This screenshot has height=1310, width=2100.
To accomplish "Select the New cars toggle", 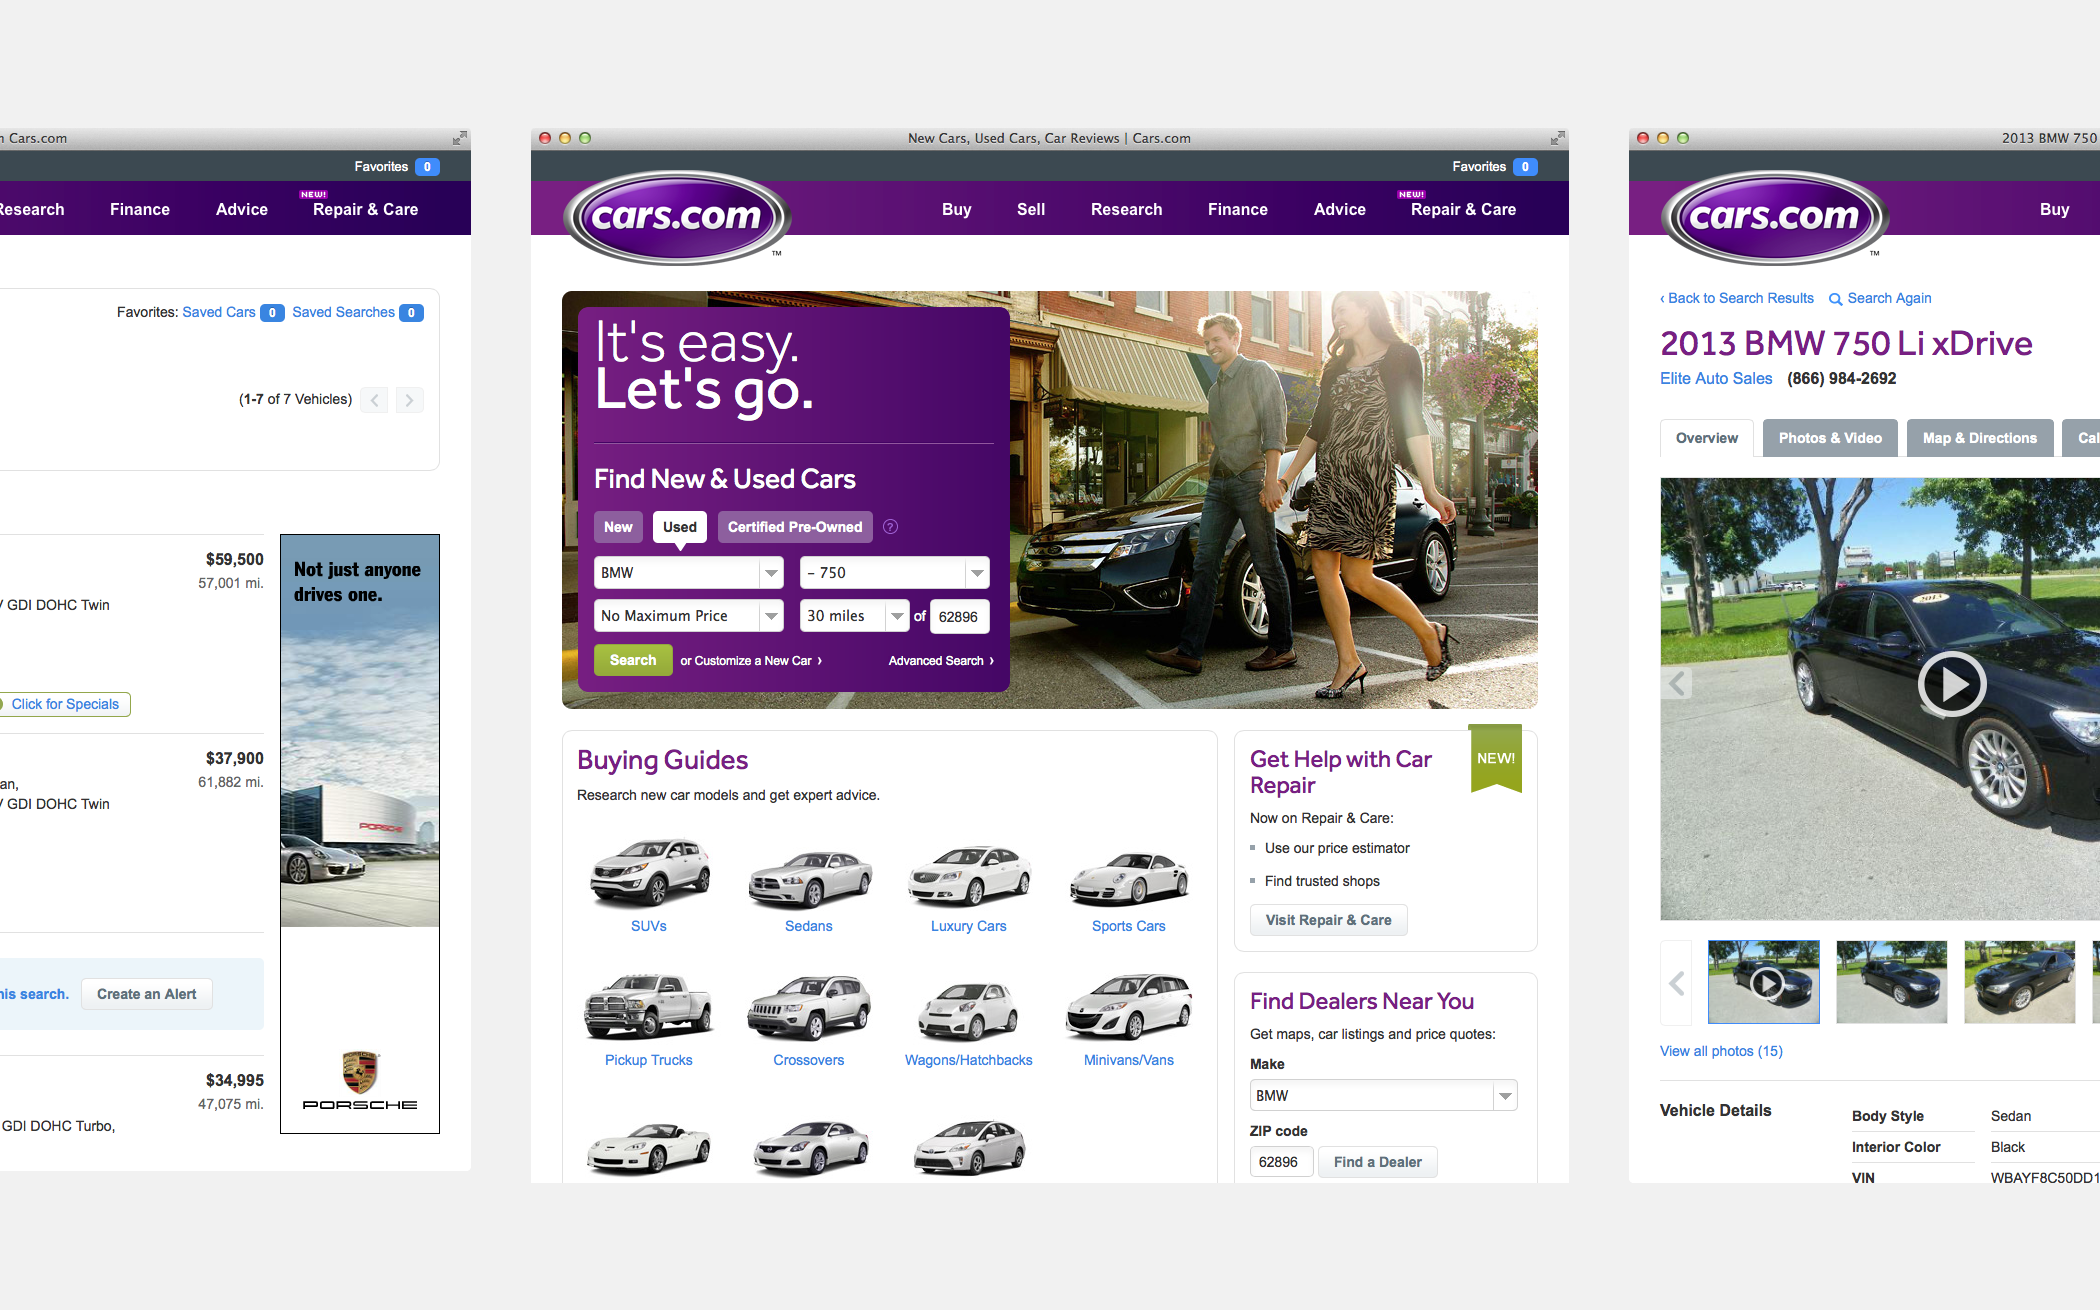I will pos(618,527).
